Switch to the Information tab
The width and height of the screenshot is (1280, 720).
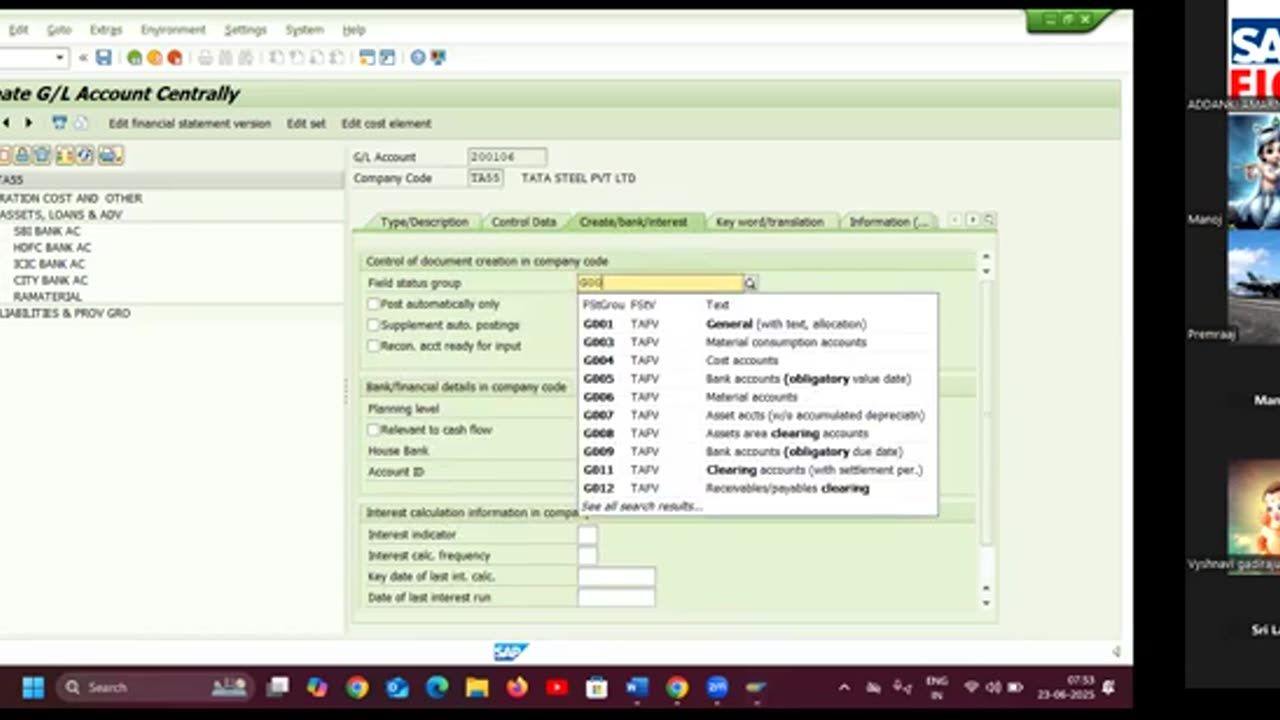pyautogui.click(x=888, y=222)
